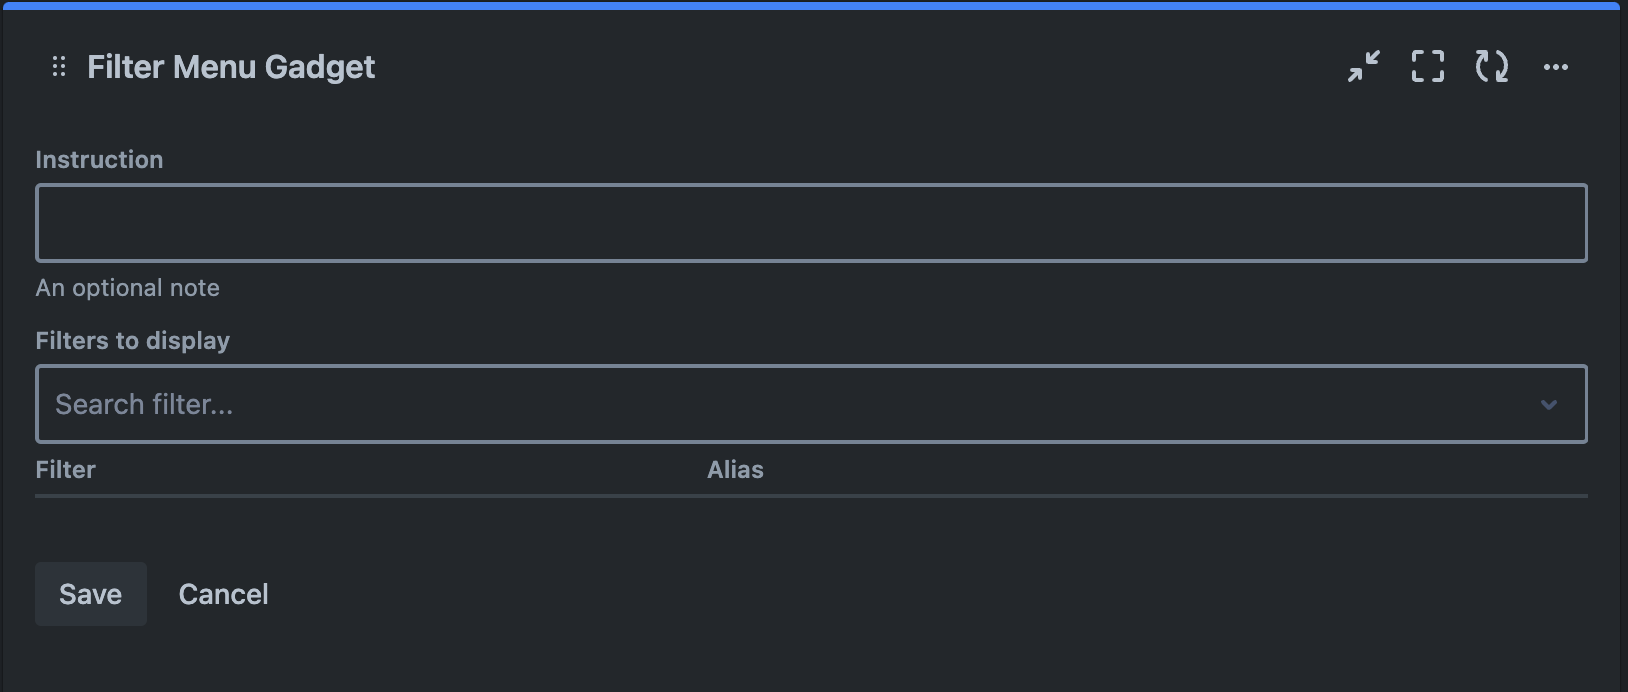Viewport: 1628px width, 692px height.
Task: Click the Instruction text box
Action: tap(812, 222)
